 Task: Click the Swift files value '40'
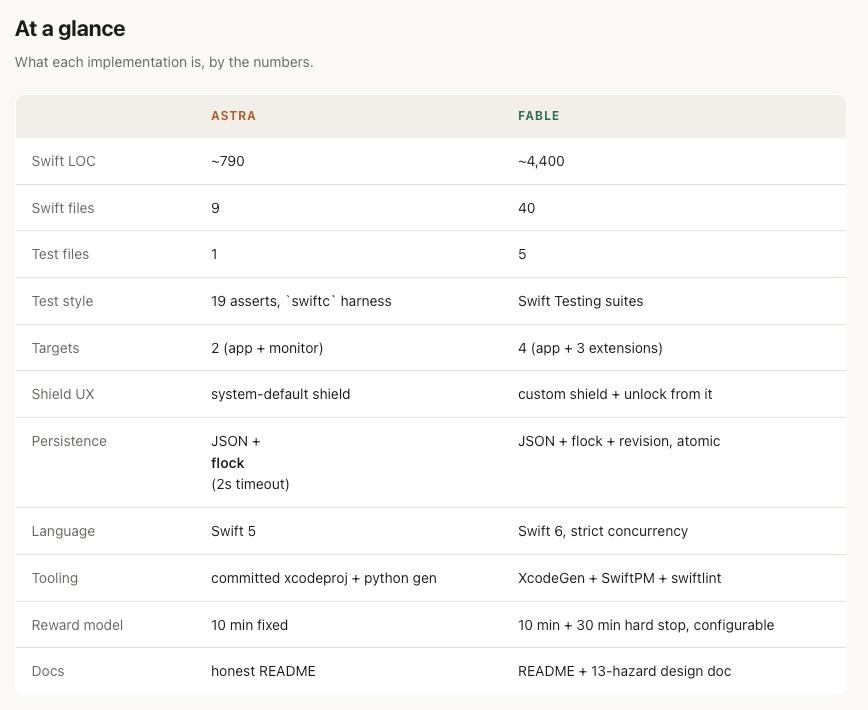pyautogui.click(x=526, y=208)
